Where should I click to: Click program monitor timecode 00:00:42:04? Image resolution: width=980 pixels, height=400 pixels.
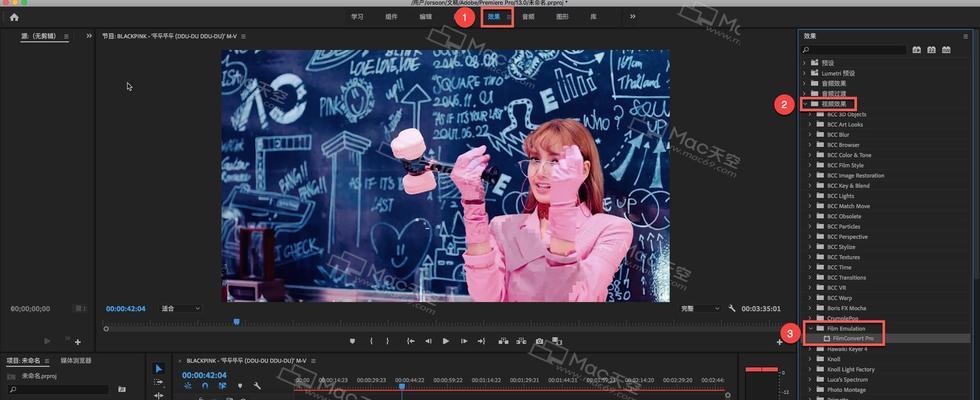click(x=126, y=308)
